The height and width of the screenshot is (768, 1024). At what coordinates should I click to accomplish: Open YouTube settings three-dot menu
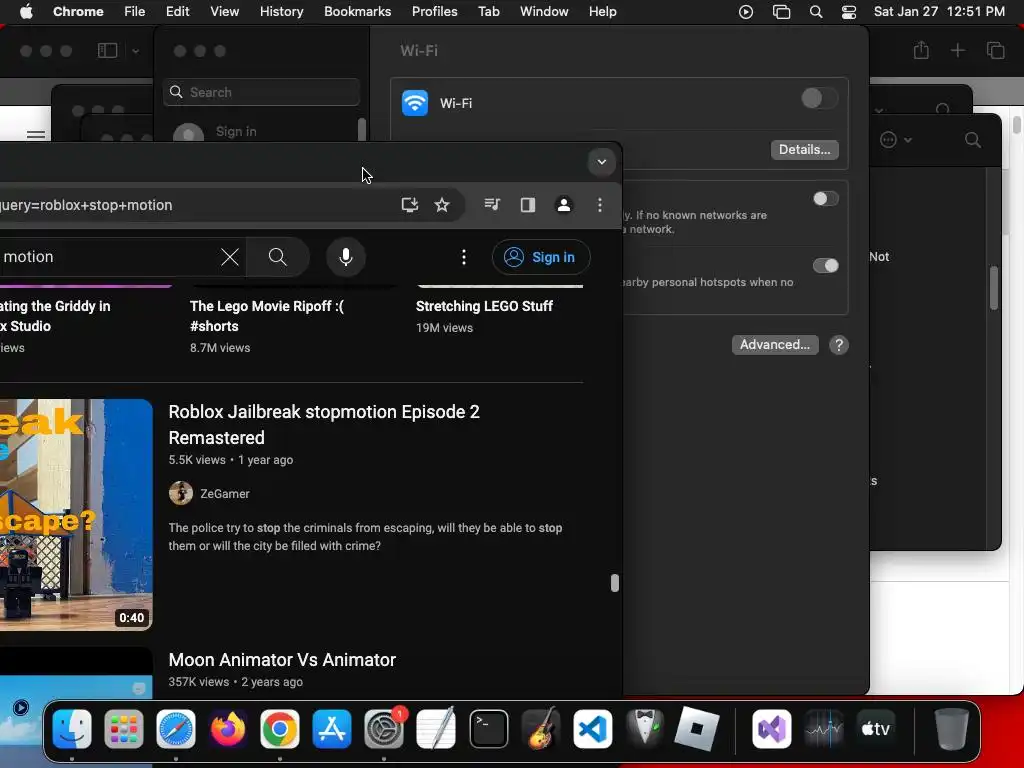coord(464,257)
